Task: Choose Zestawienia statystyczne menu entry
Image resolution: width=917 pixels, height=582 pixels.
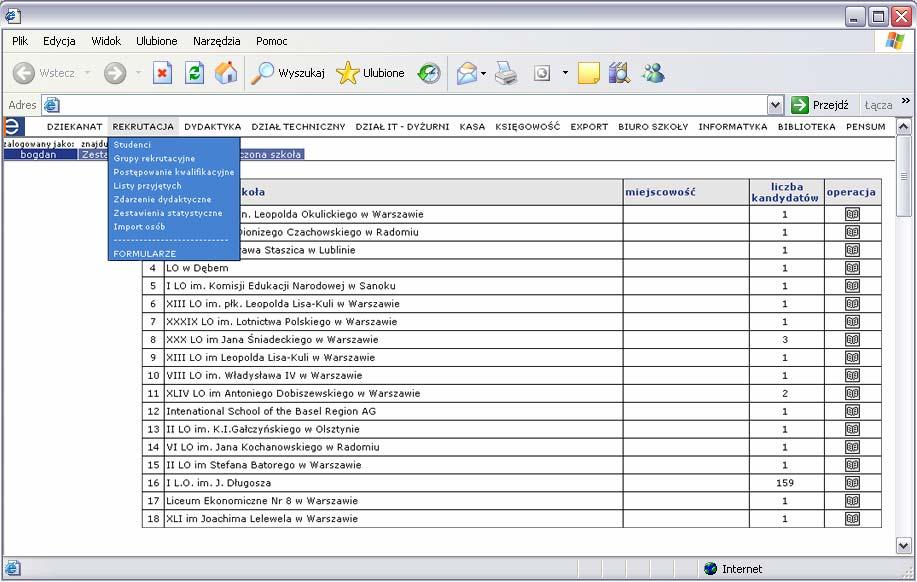Action: pyautogui.click(x=168, y=213)
